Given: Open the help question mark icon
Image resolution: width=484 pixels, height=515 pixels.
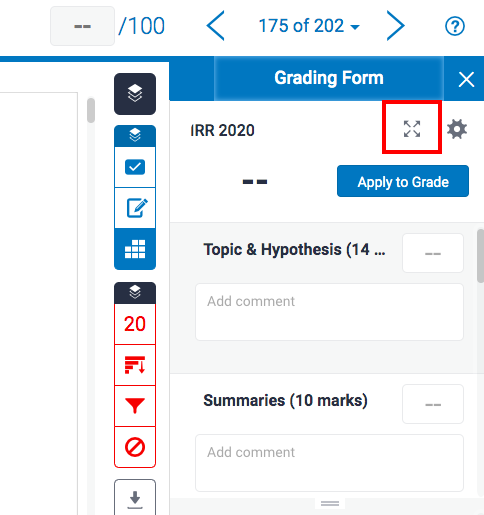Looking at the screenshot, I should (455, 26).
